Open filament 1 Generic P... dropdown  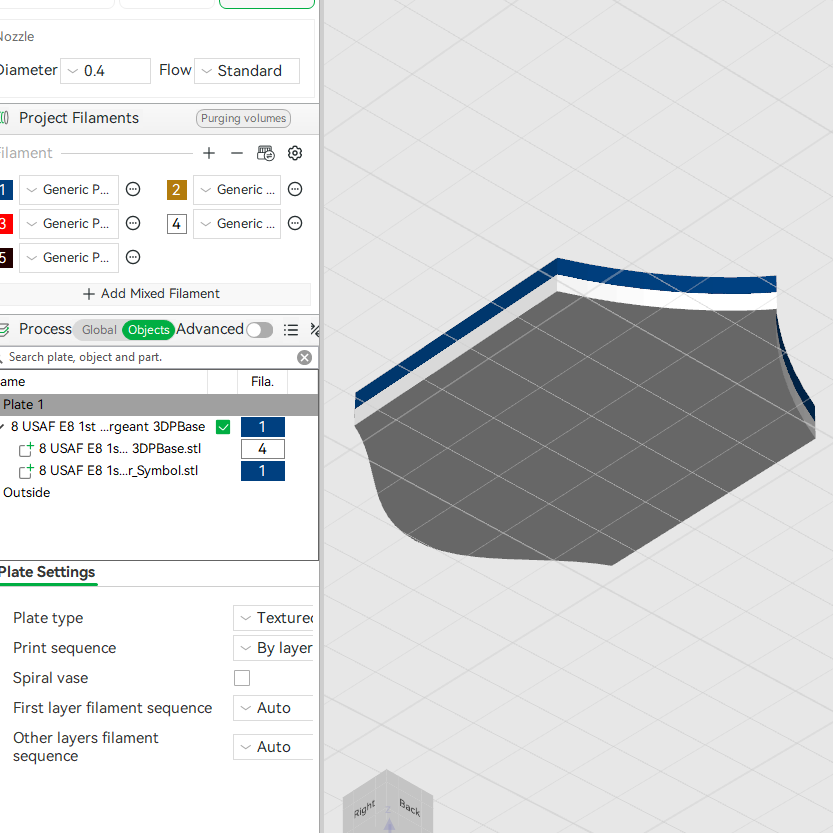tap(69, 190)
